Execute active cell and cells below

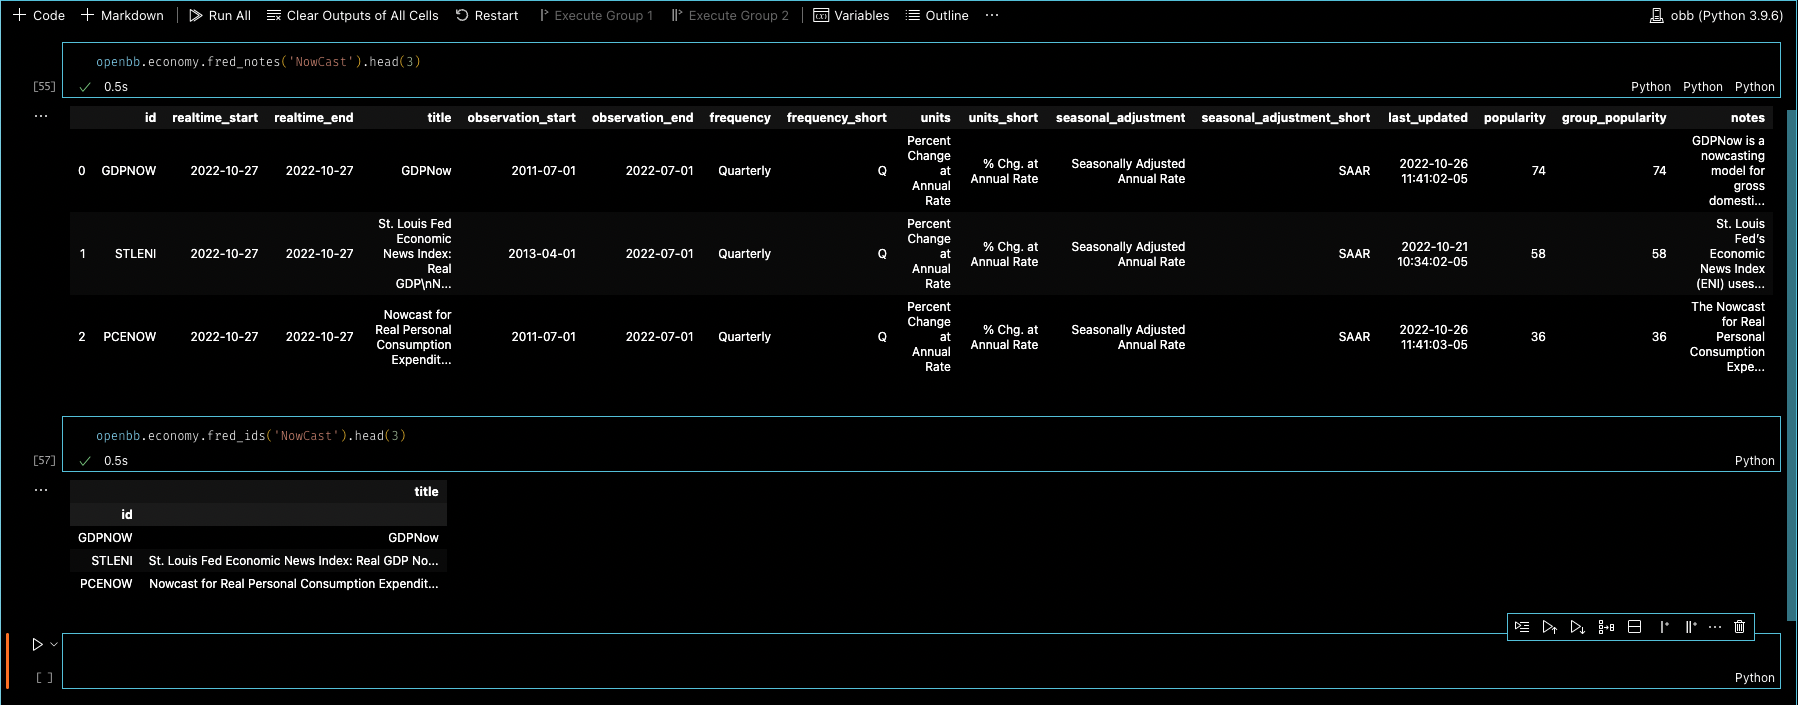click(1577, 627)
